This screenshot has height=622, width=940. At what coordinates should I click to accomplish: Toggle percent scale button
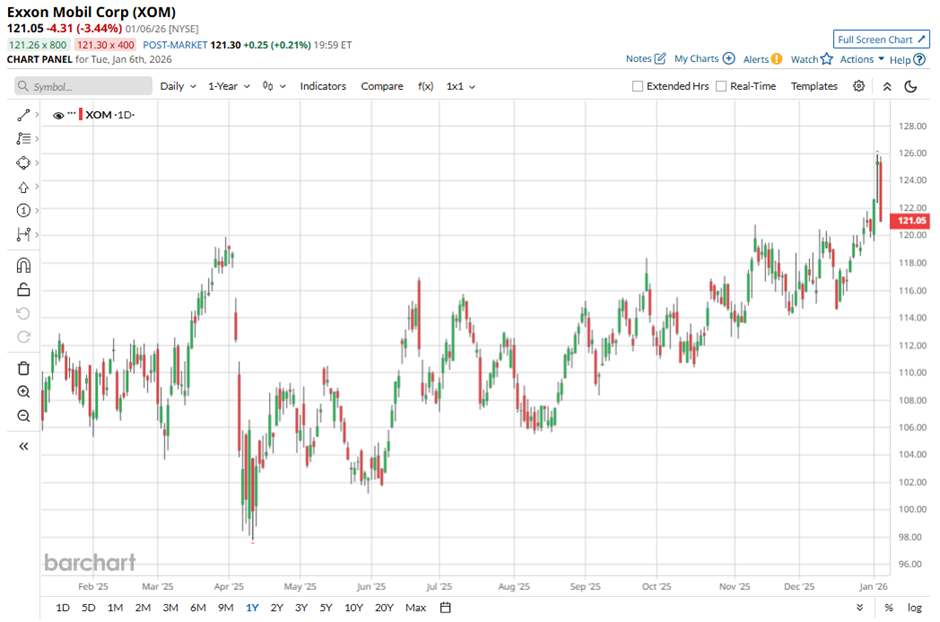(888, 608)
